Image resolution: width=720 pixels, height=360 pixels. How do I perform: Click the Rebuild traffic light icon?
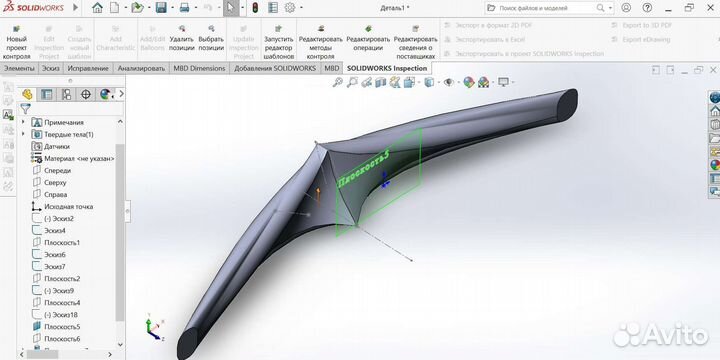tap(255, 8)
